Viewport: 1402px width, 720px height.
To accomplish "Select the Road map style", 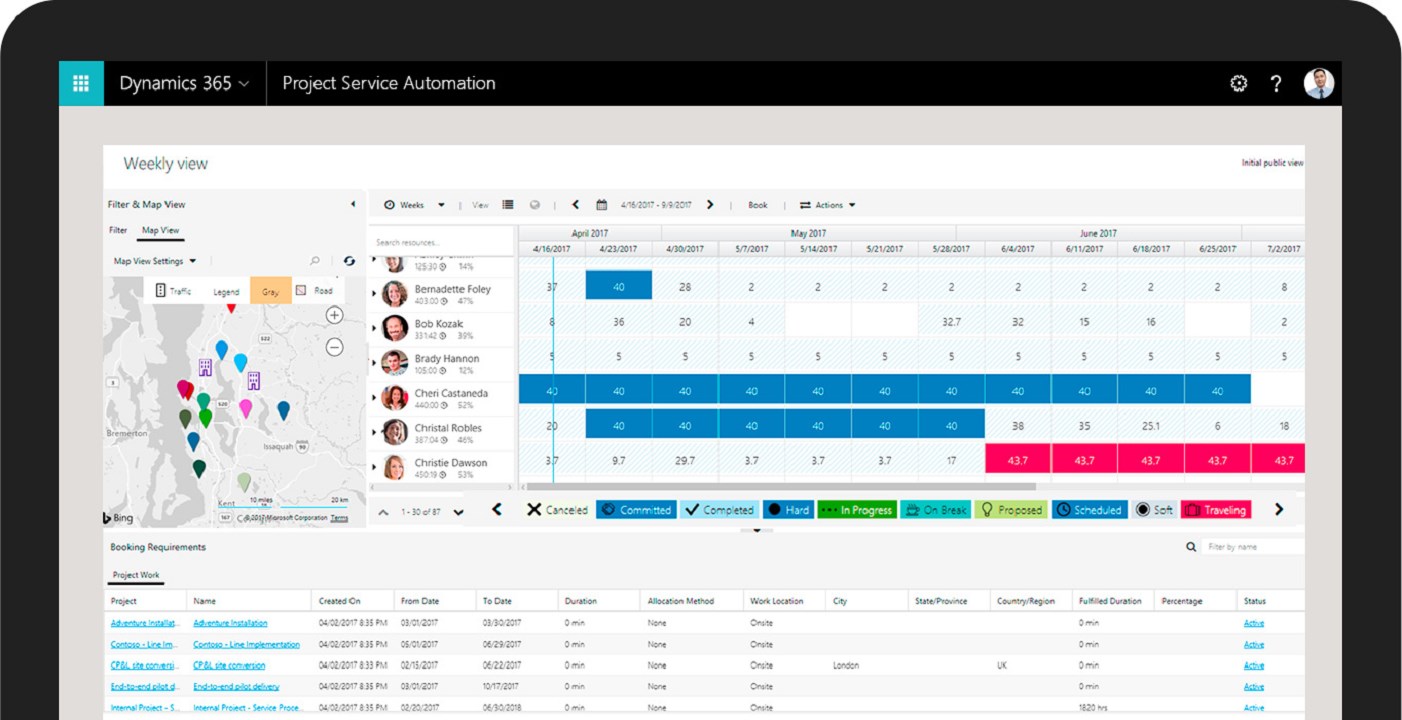I will coord(315,291).
